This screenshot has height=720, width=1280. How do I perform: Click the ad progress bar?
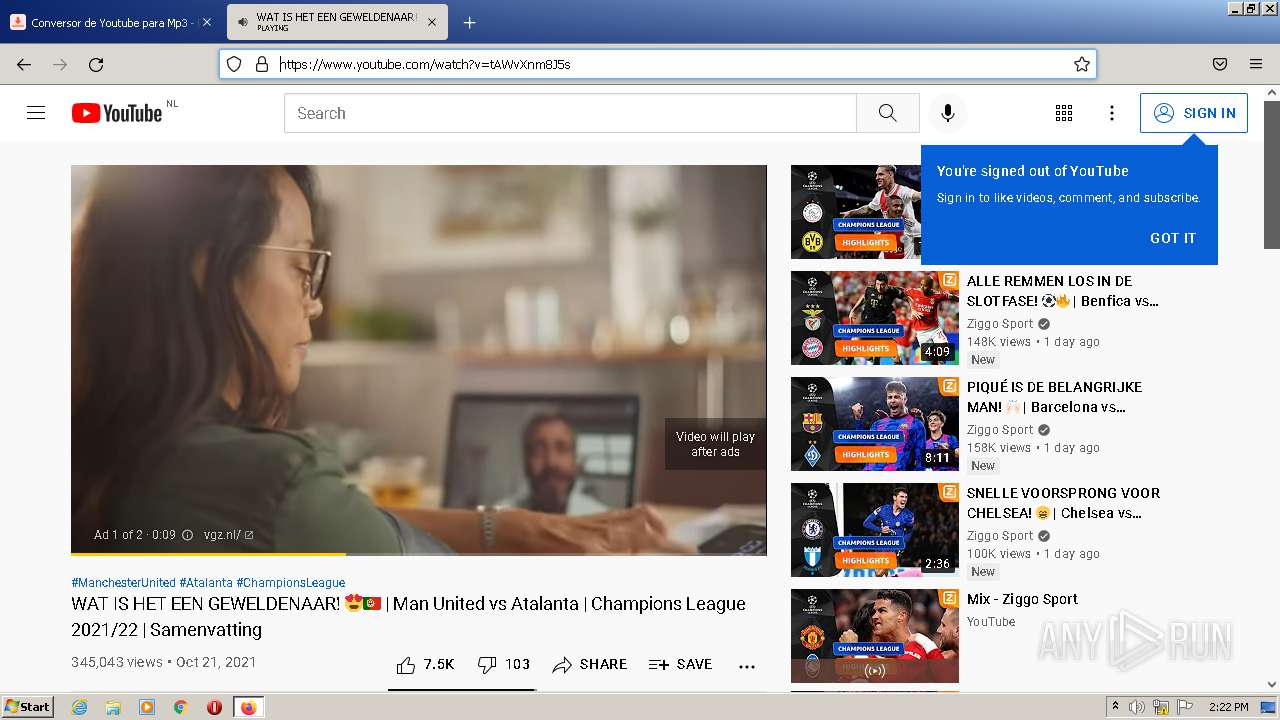click(418, 553)
